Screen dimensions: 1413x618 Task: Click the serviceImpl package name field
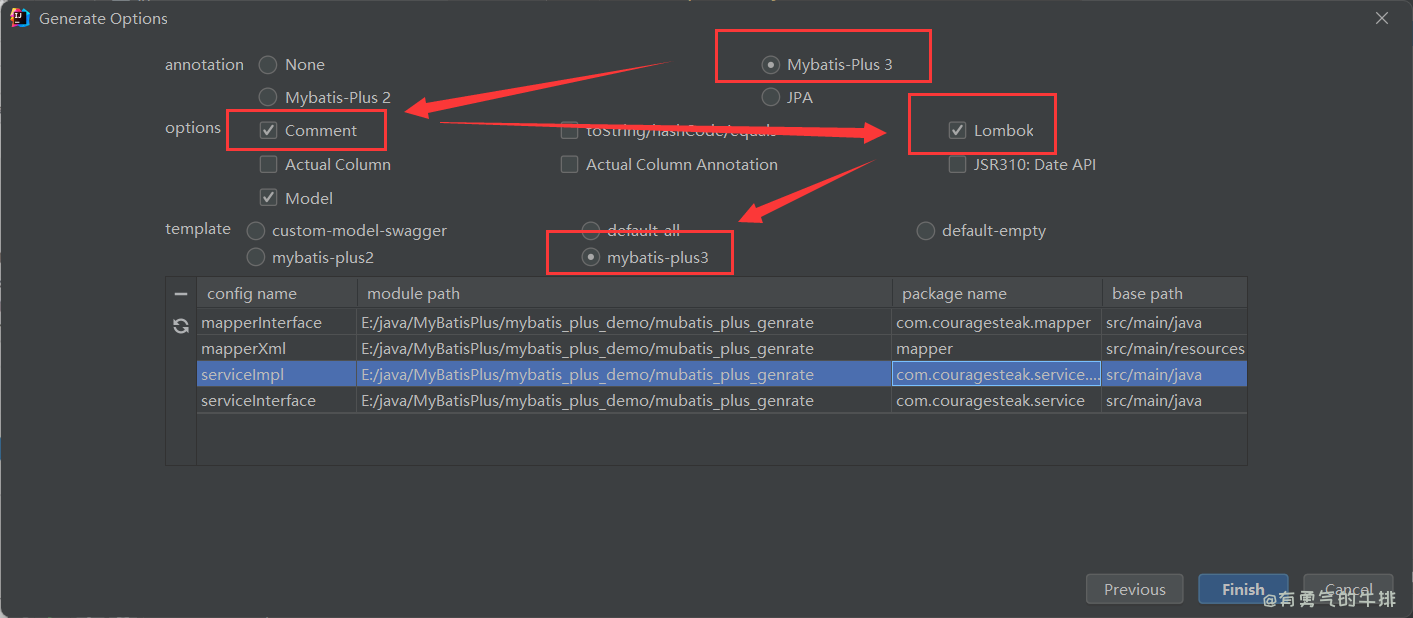(x=996, y=375)
